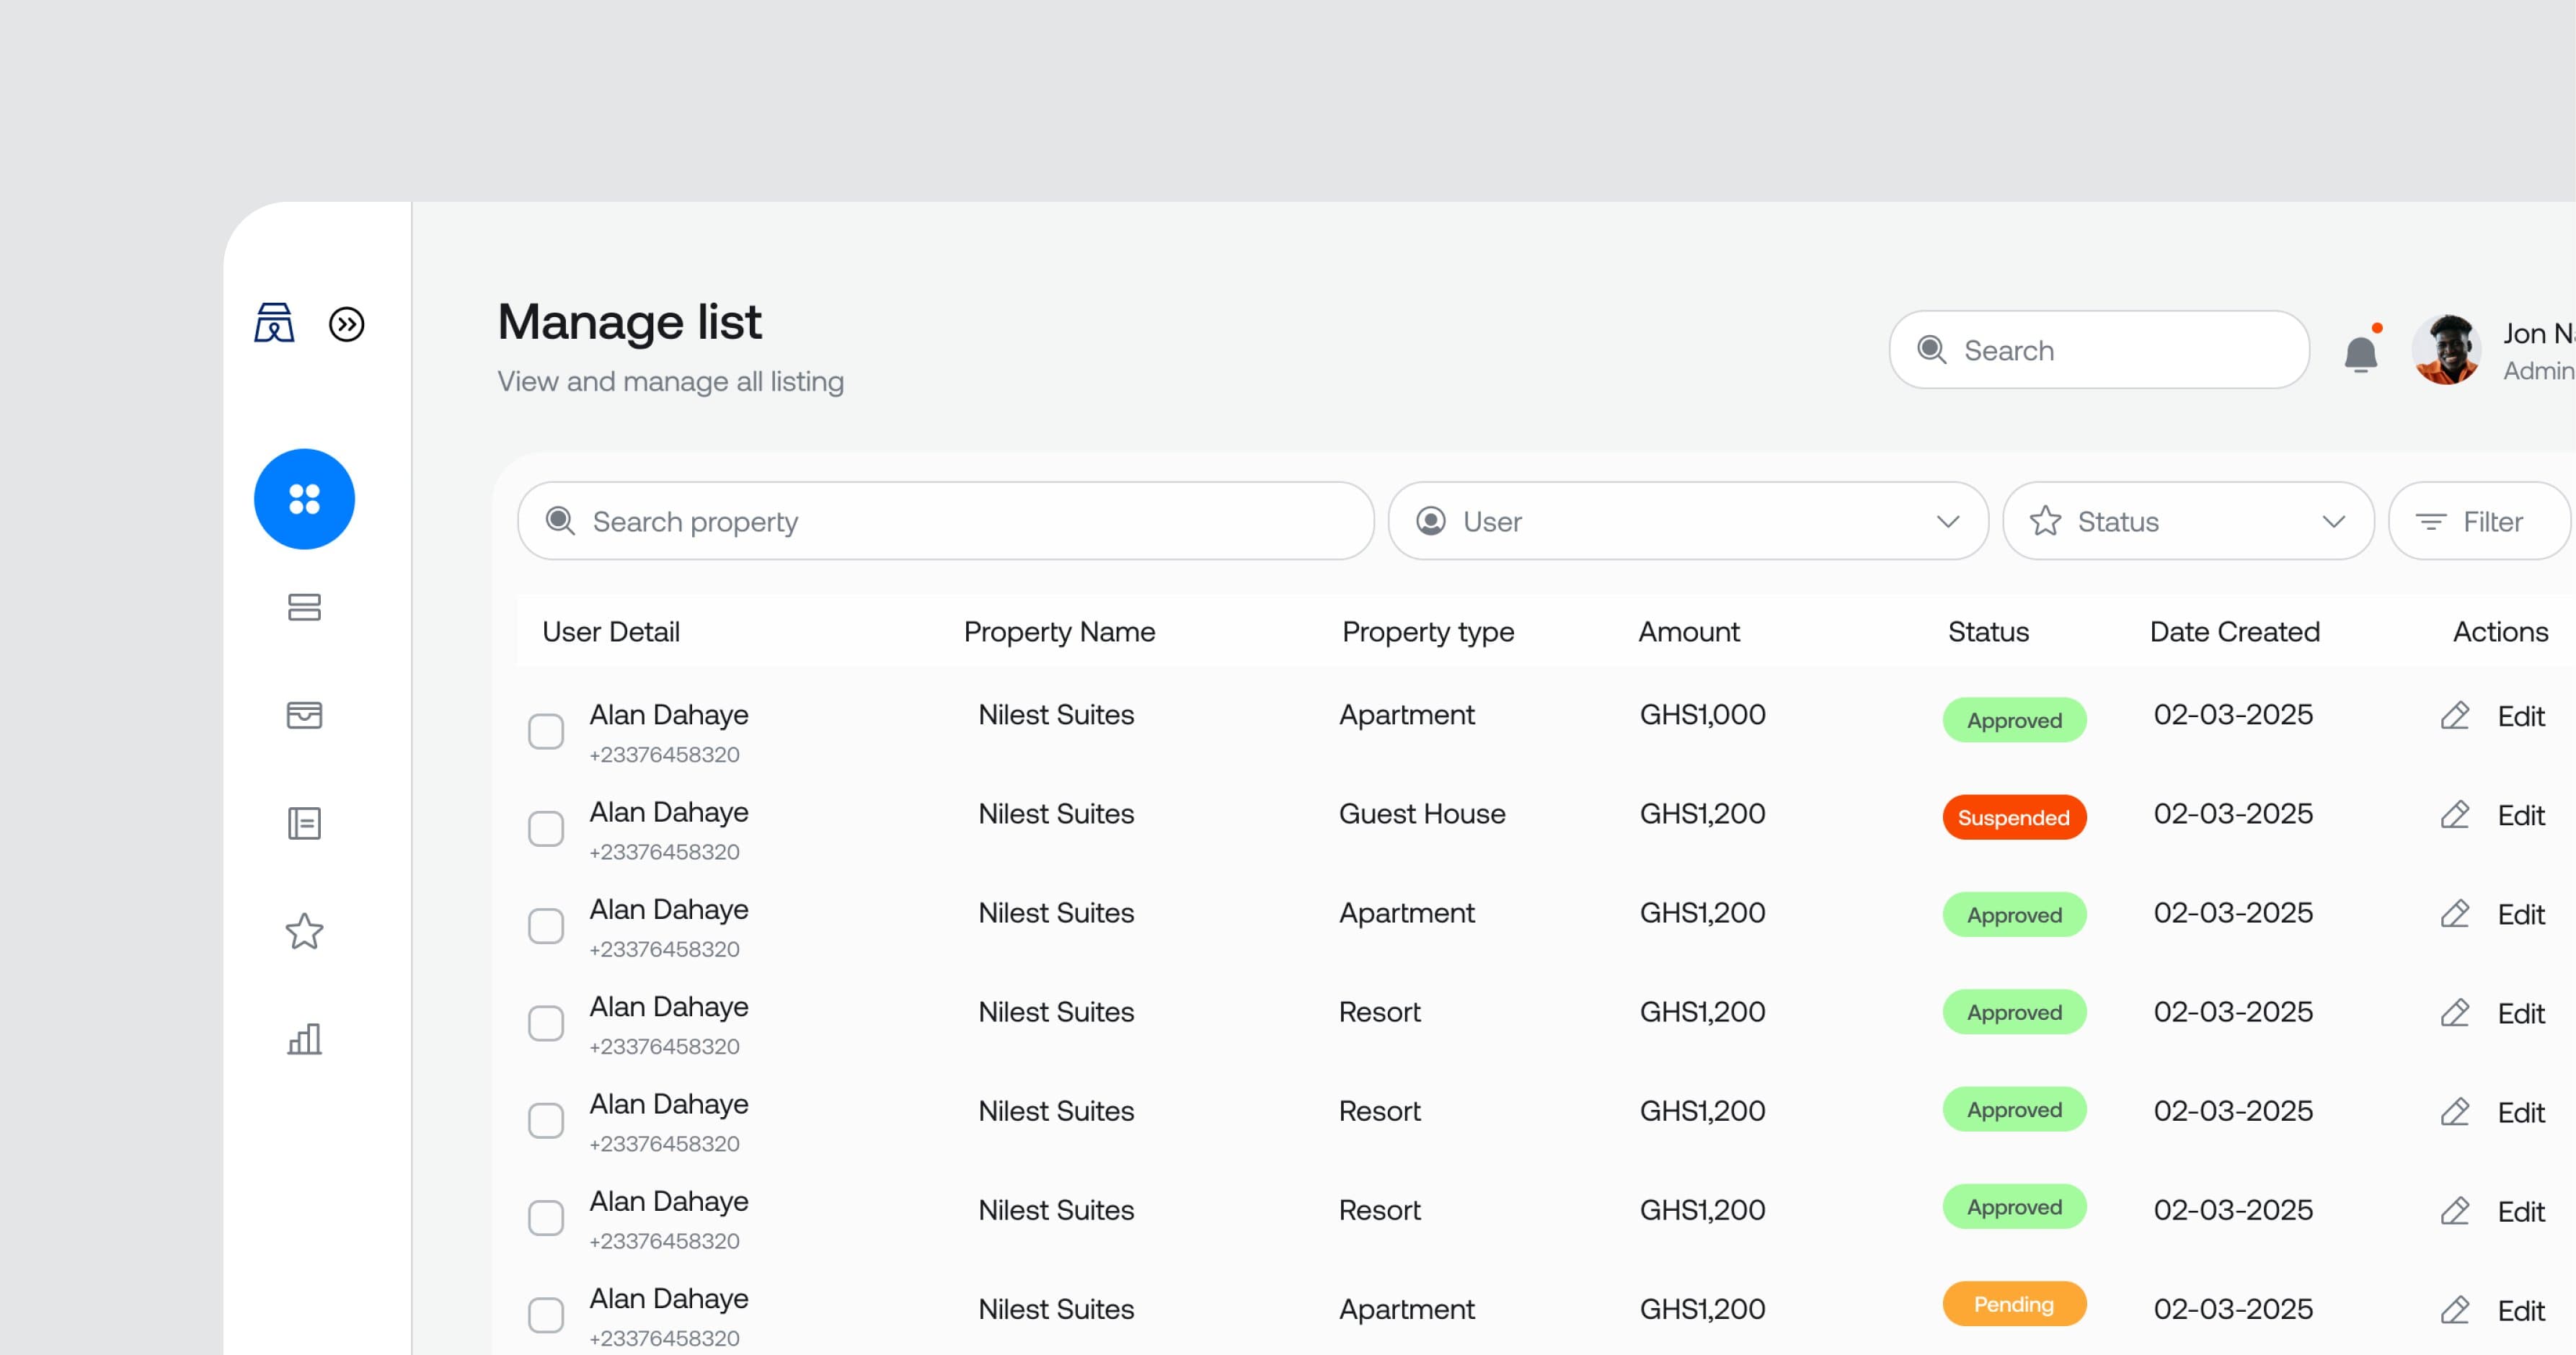Check the first Alan Dahaye row checkbox

tap(546, 731)
